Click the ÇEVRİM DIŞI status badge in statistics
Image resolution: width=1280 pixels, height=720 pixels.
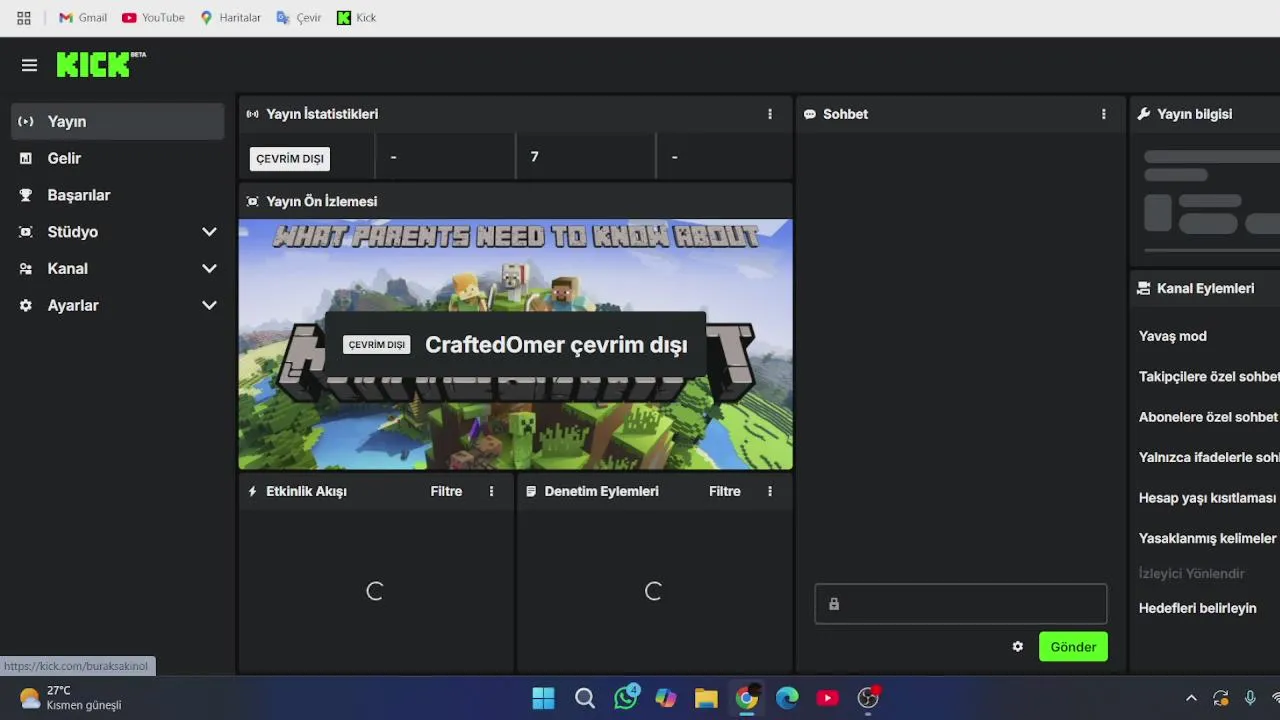(x=290, y=159)
